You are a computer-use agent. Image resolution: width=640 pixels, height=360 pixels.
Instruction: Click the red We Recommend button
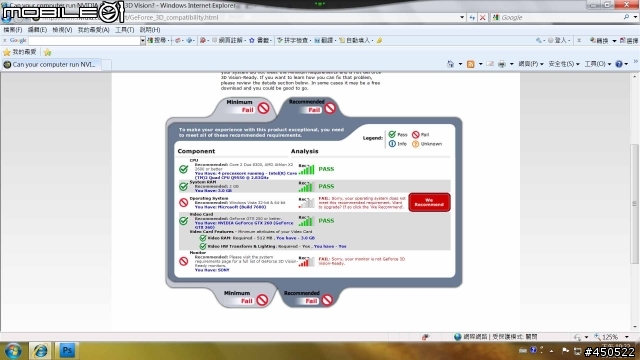point(429,202)
